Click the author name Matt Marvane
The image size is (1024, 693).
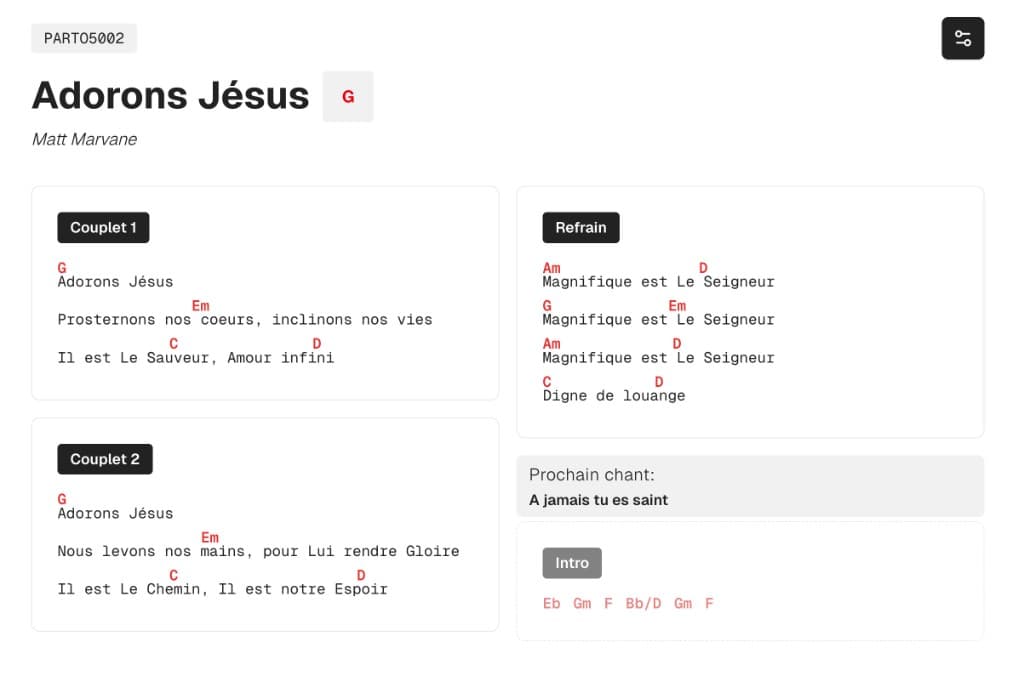[84, 139]
